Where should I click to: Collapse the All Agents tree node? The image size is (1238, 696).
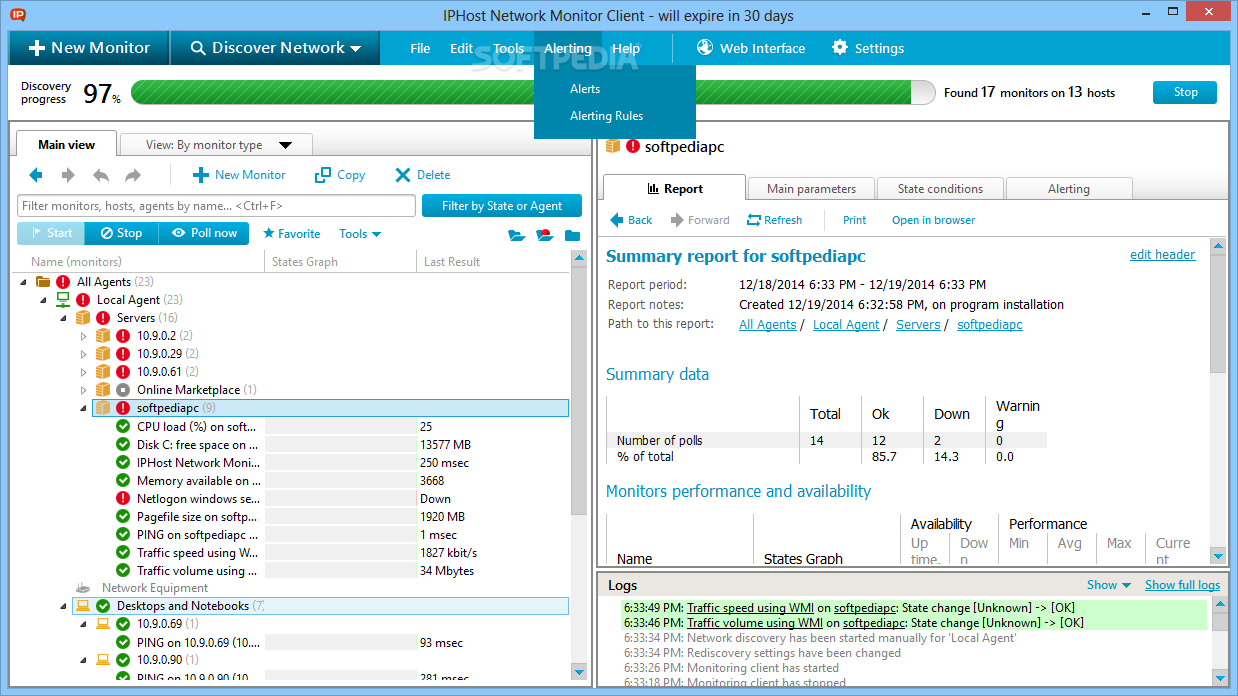(x=23, y=282)
